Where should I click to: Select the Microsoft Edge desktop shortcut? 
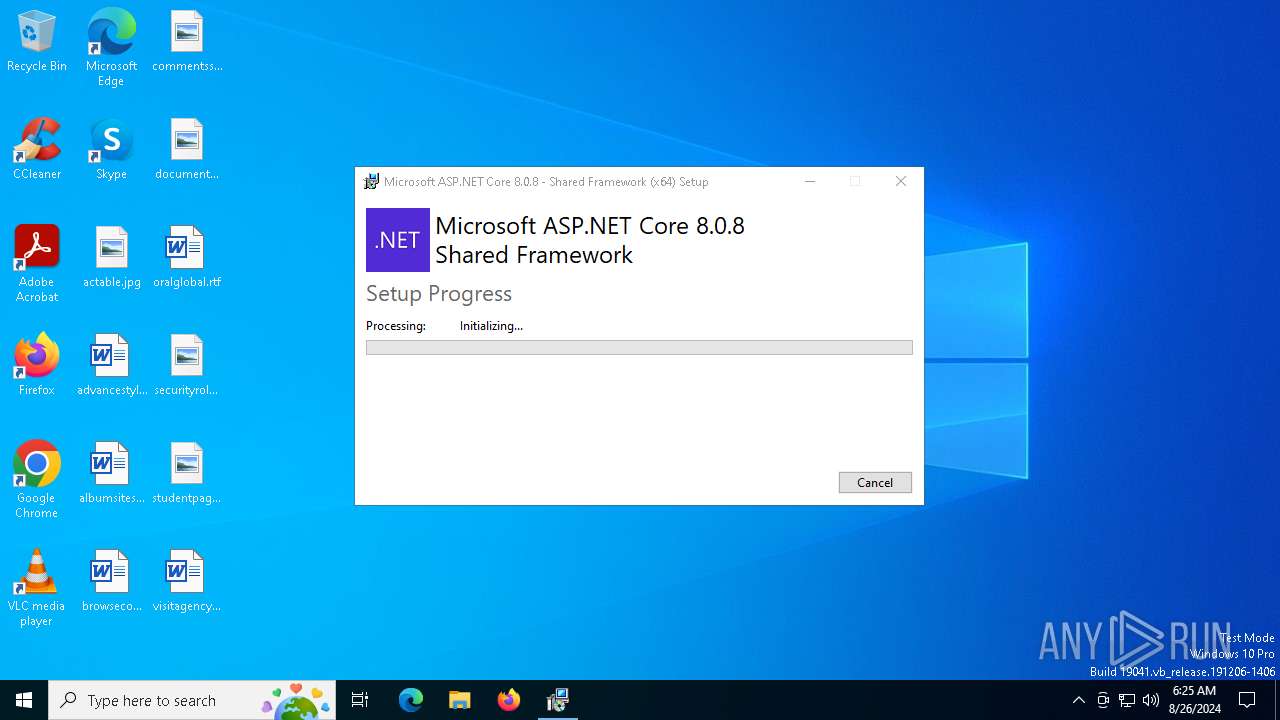111,48
